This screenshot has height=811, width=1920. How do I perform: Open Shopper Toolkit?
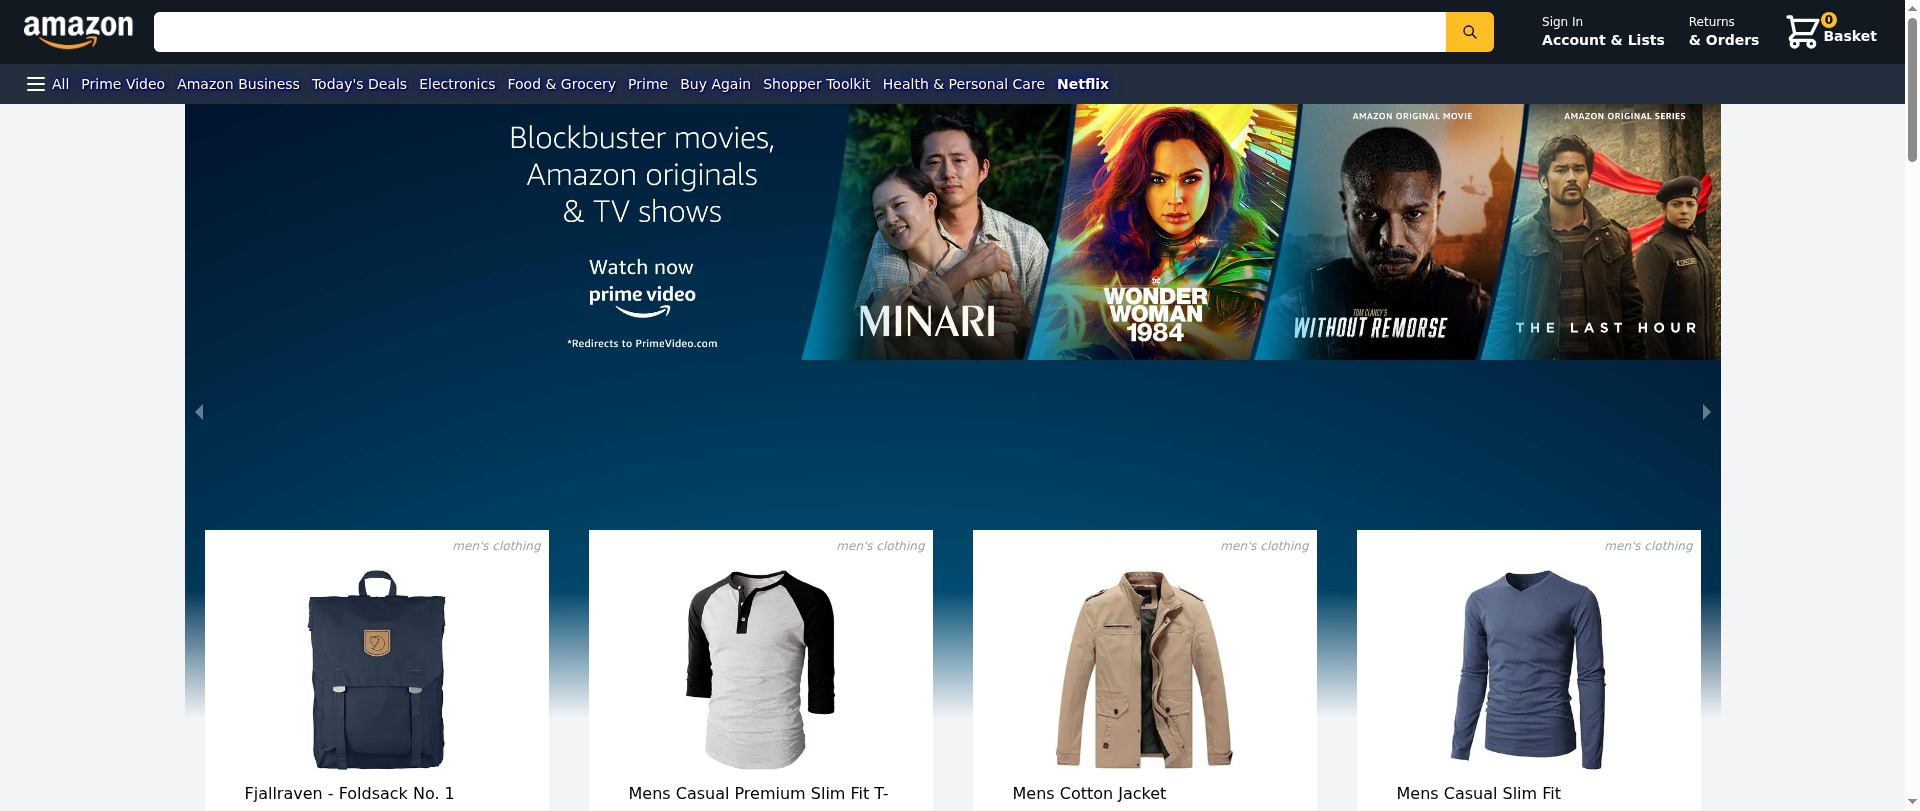pos(816,84)
